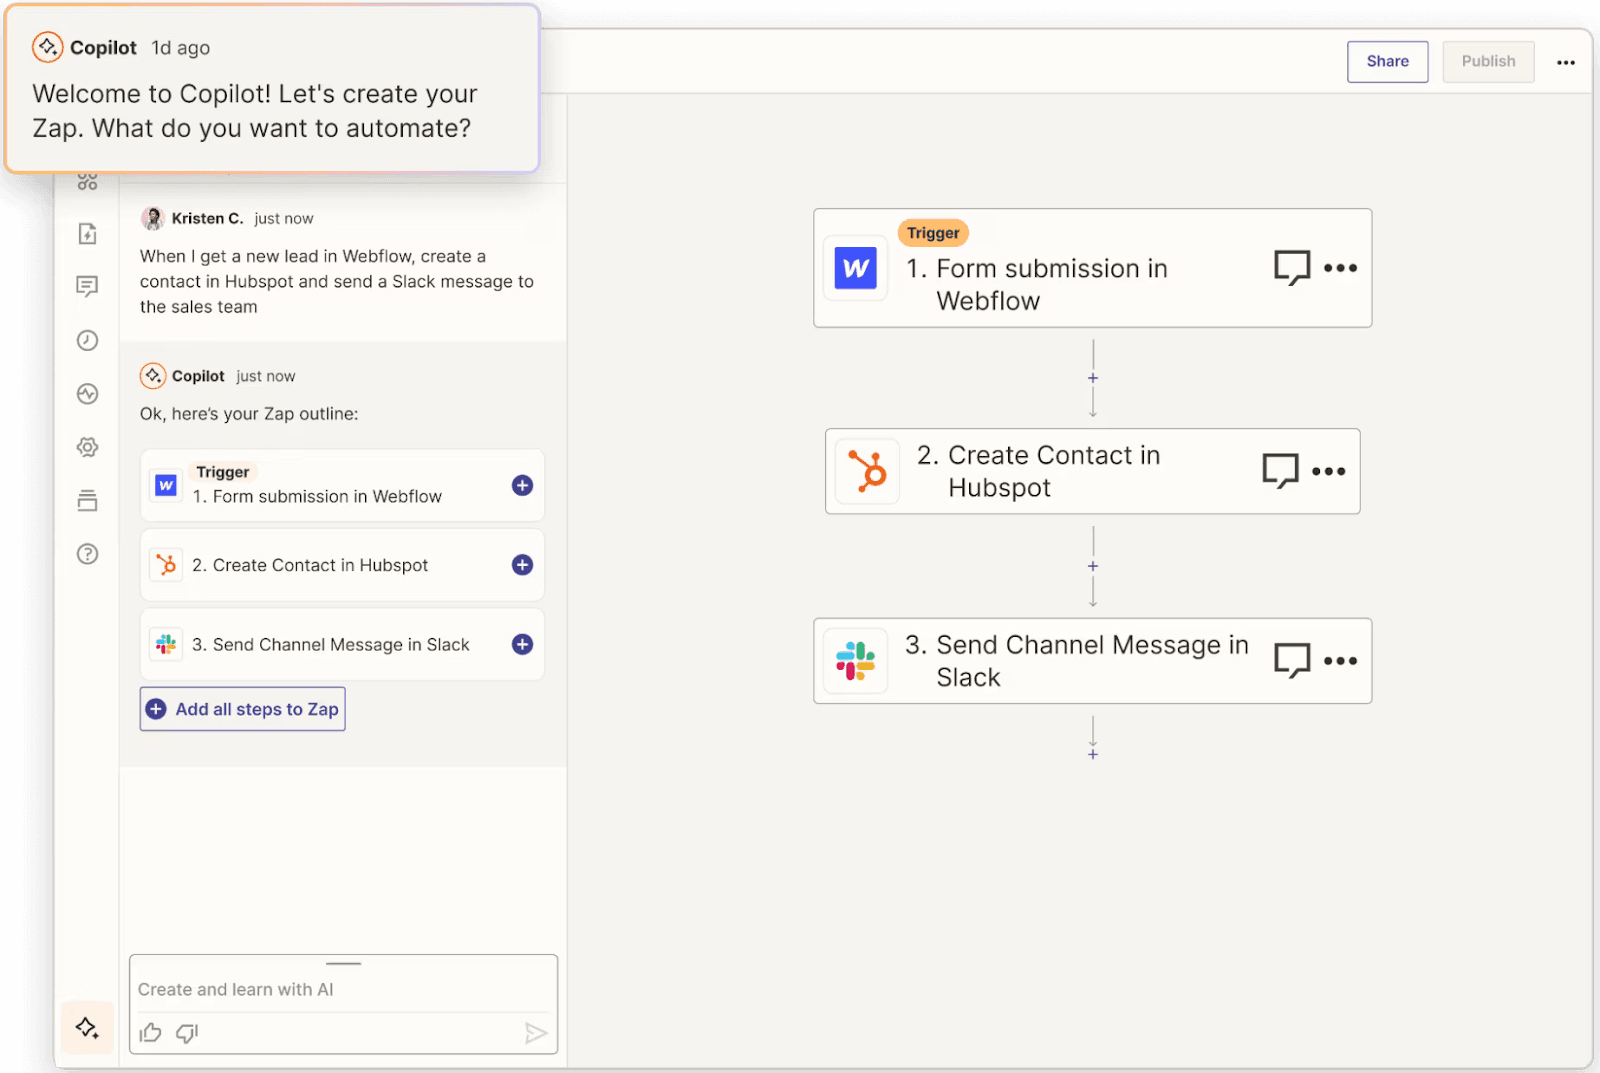Open the Zap details file icon in sidebar
The height and width of the screenshot is (1073, 1600).
(88, 234)
